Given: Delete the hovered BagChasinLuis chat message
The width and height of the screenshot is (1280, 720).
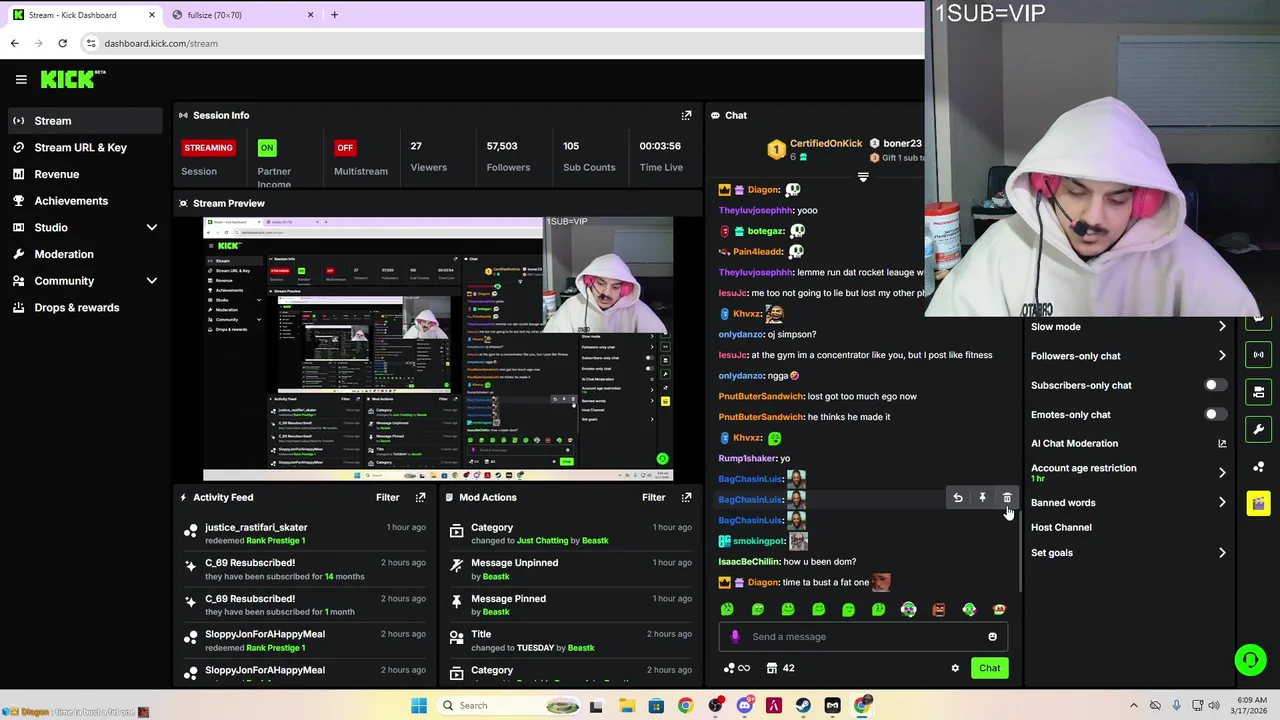Looking at the screenshot, I should [x=1007, y=498].
